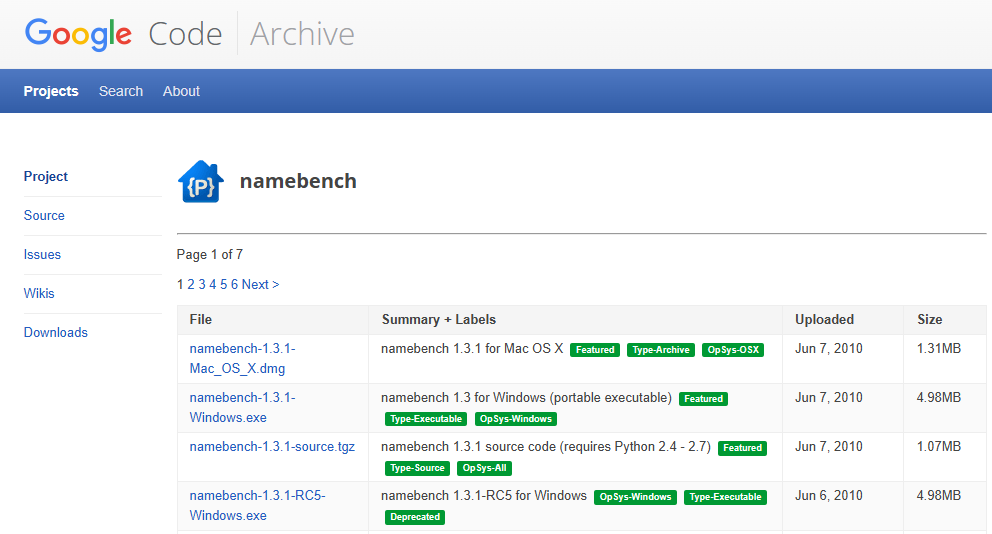Go to page 2 of downloads

(190, 285)
